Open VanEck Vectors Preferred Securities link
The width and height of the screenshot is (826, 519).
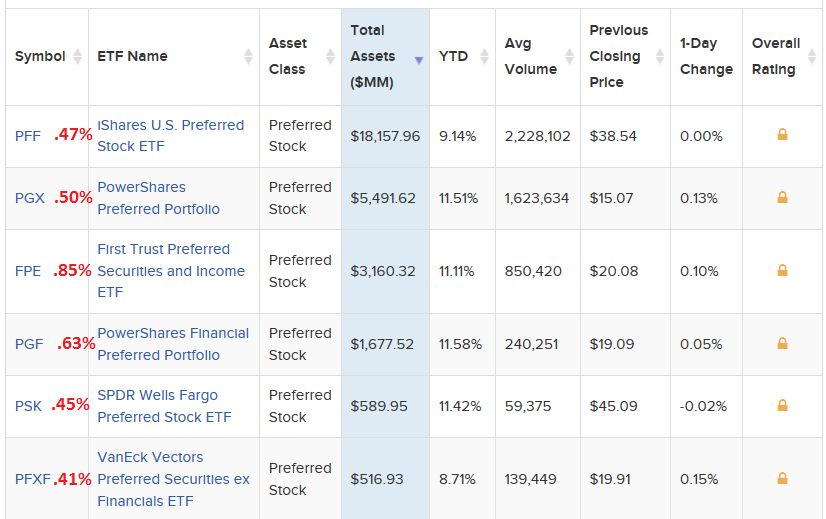coord(173,479)
